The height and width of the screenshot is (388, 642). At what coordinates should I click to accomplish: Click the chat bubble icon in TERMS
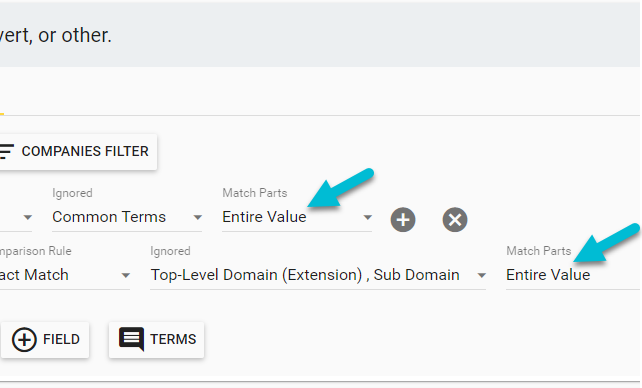pos(131,339)
